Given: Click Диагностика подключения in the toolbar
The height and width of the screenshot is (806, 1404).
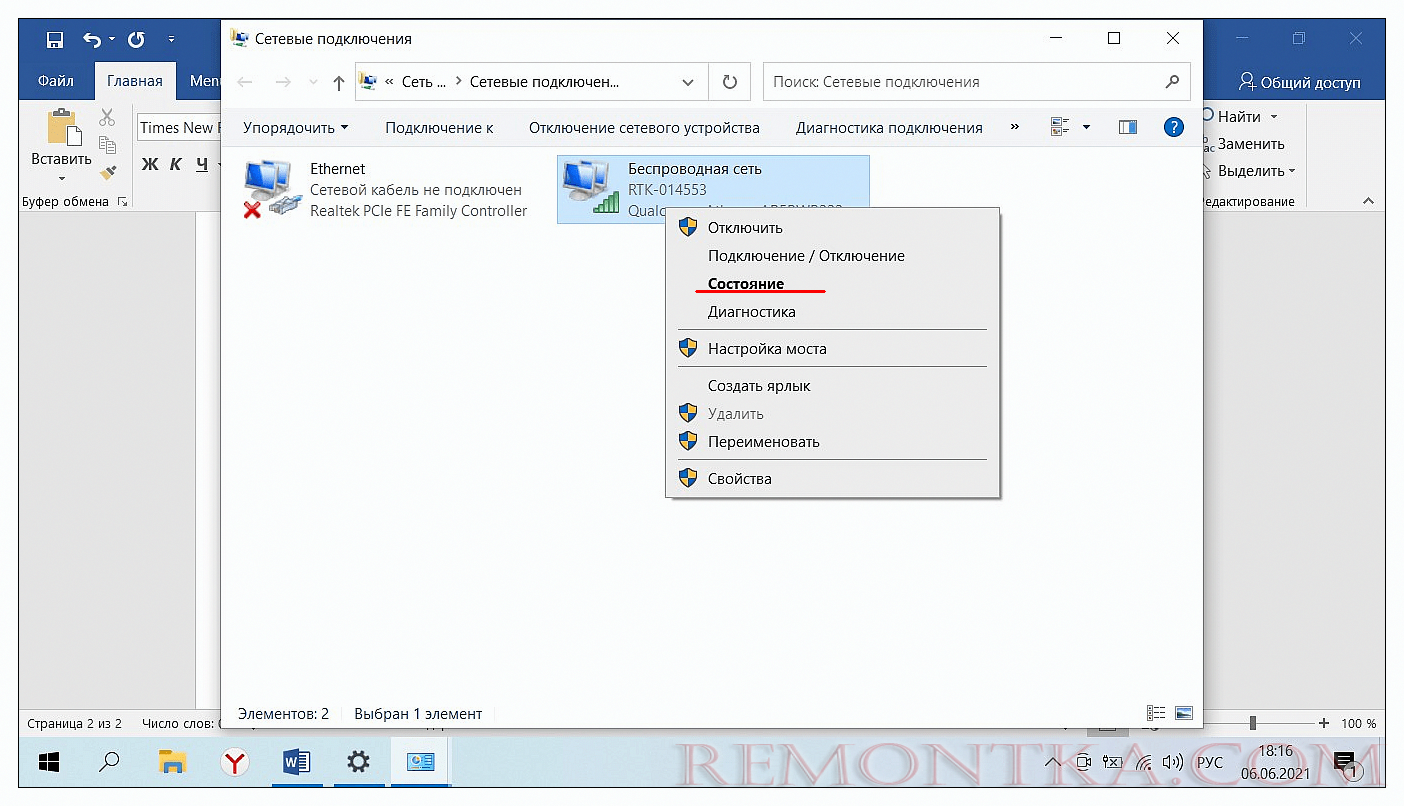Looking at the screenshot, I should 889,127.
